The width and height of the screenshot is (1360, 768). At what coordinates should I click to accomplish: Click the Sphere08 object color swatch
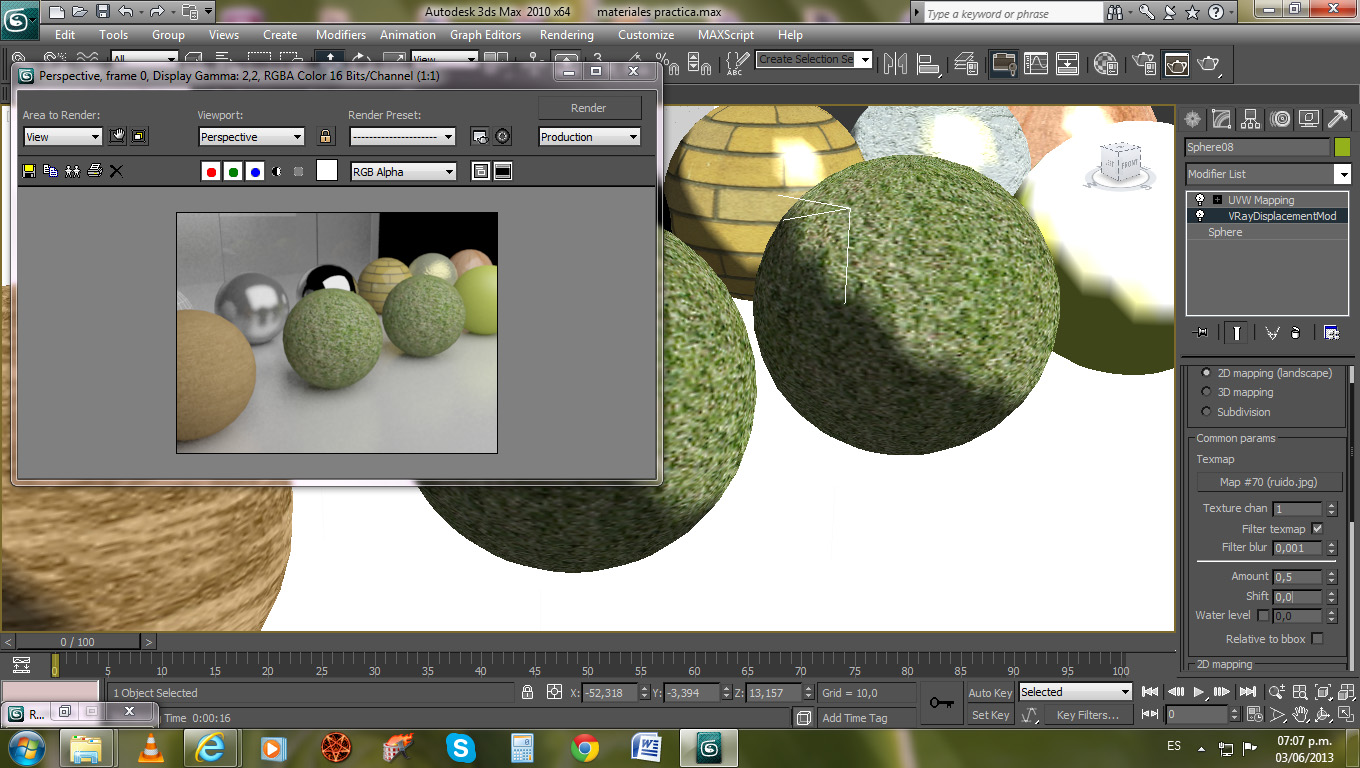tap(1342, 147)
